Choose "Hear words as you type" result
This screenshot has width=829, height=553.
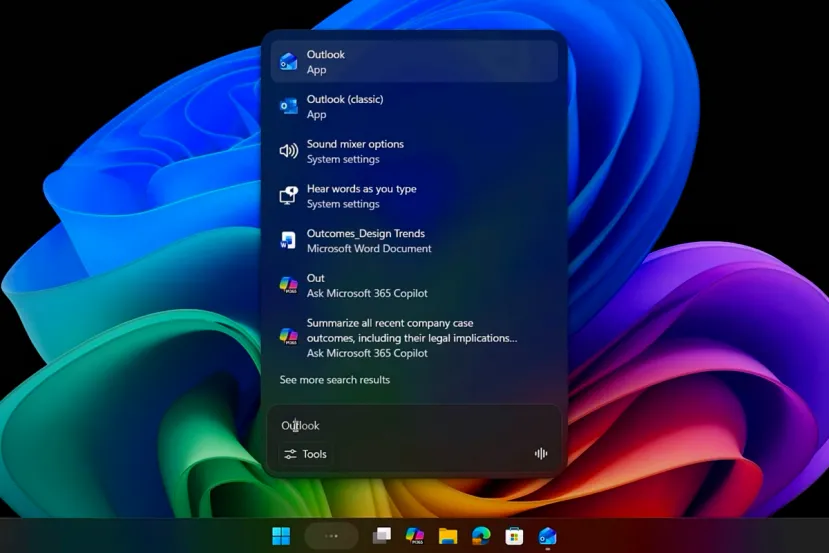[414, 196]
